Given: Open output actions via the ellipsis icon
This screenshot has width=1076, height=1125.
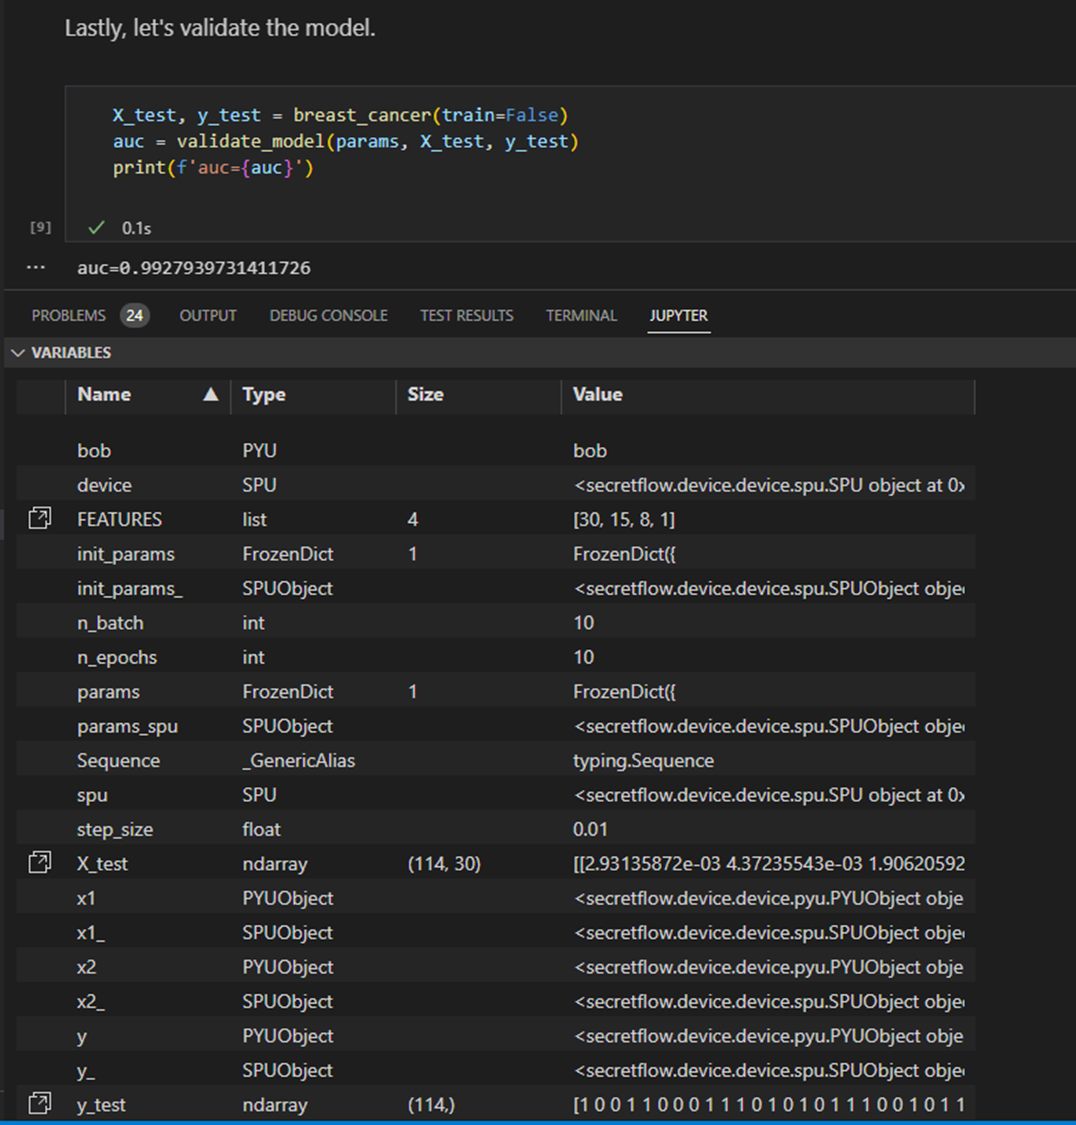Looking at the screenshot, I should click(x=35, y=267).
